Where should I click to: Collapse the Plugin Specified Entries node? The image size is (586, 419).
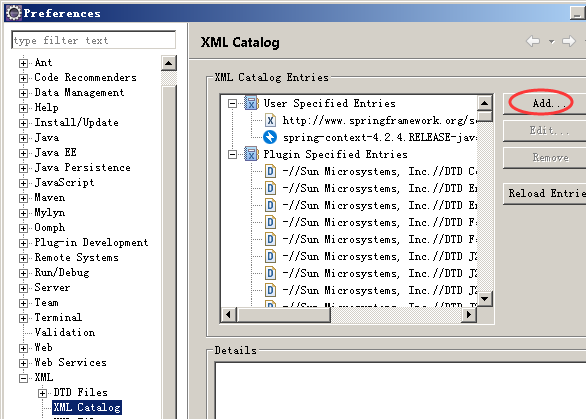(x=232, y=154)
